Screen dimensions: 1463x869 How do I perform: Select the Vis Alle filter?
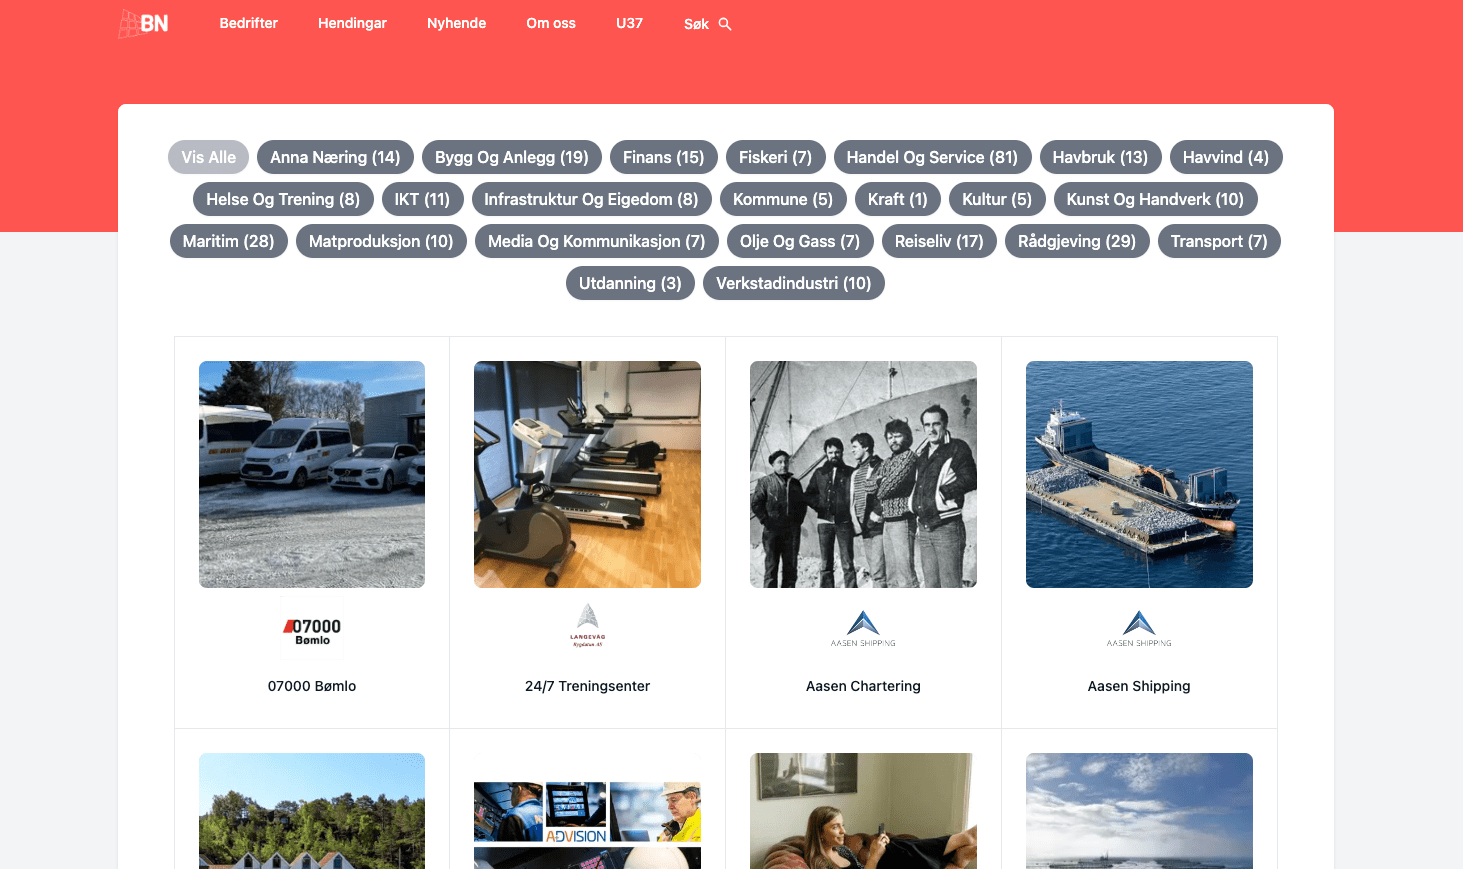209,157
